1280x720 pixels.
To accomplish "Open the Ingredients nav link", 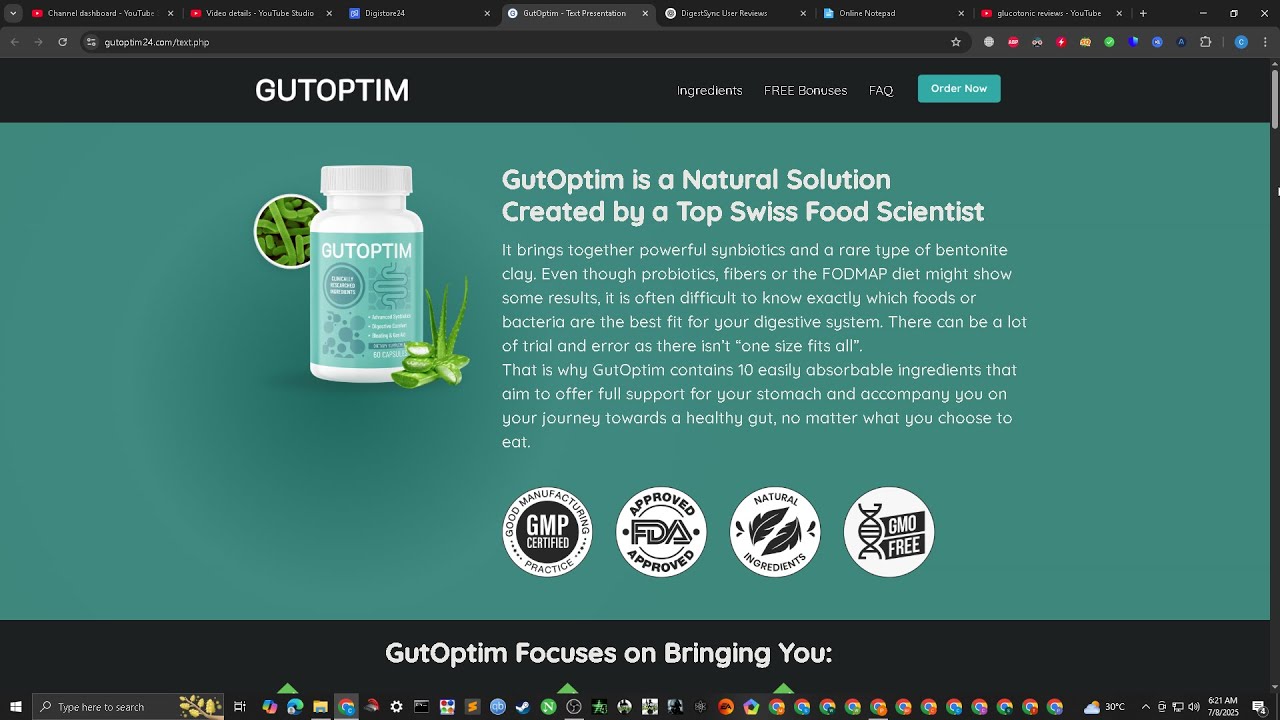I will click(x=709, y=90).
